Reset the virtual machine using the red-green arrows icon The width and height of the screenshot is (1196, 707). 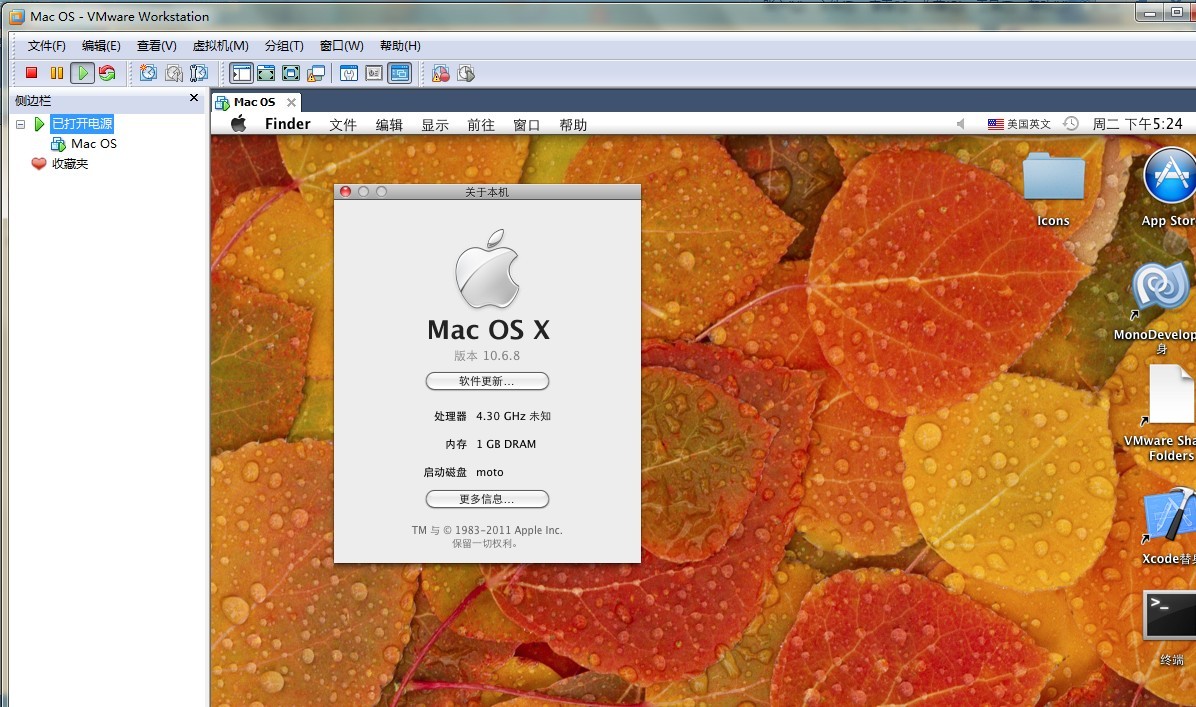pos(108,73)
